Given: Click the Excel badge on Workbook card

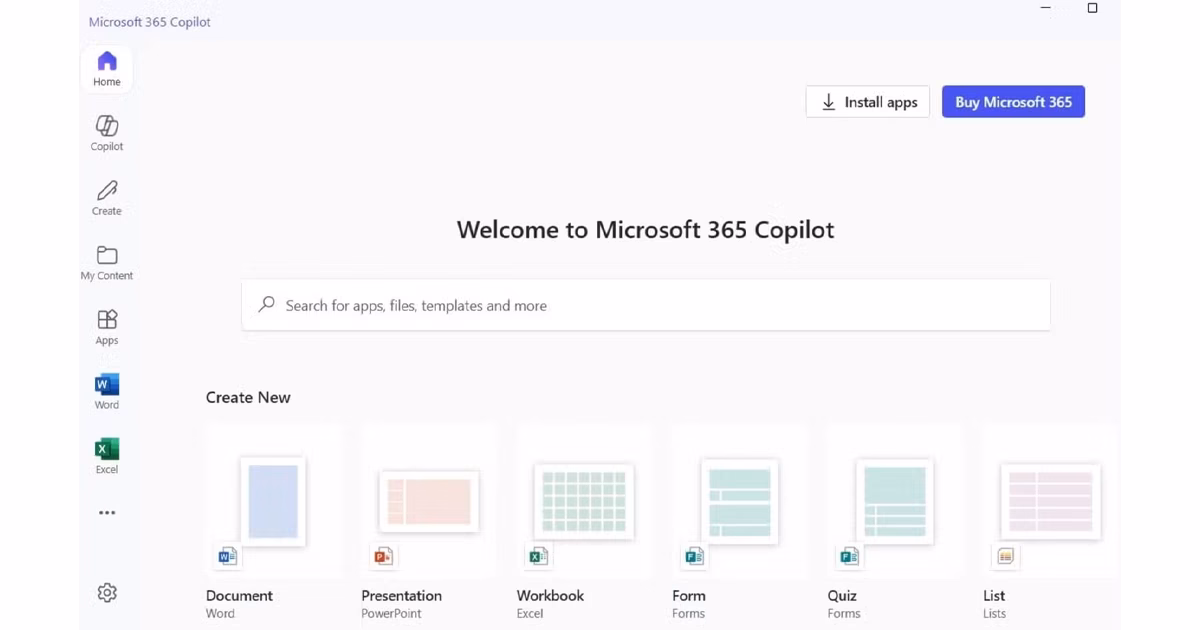Looking at the screenshot, I should 539,556.
